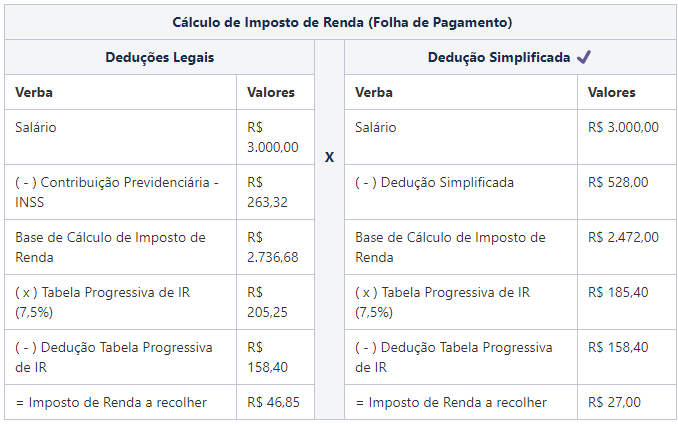Click the table title Cálculo de Imposto de Renda
Screen dimensions: 678x424
[x=342, y=21]
